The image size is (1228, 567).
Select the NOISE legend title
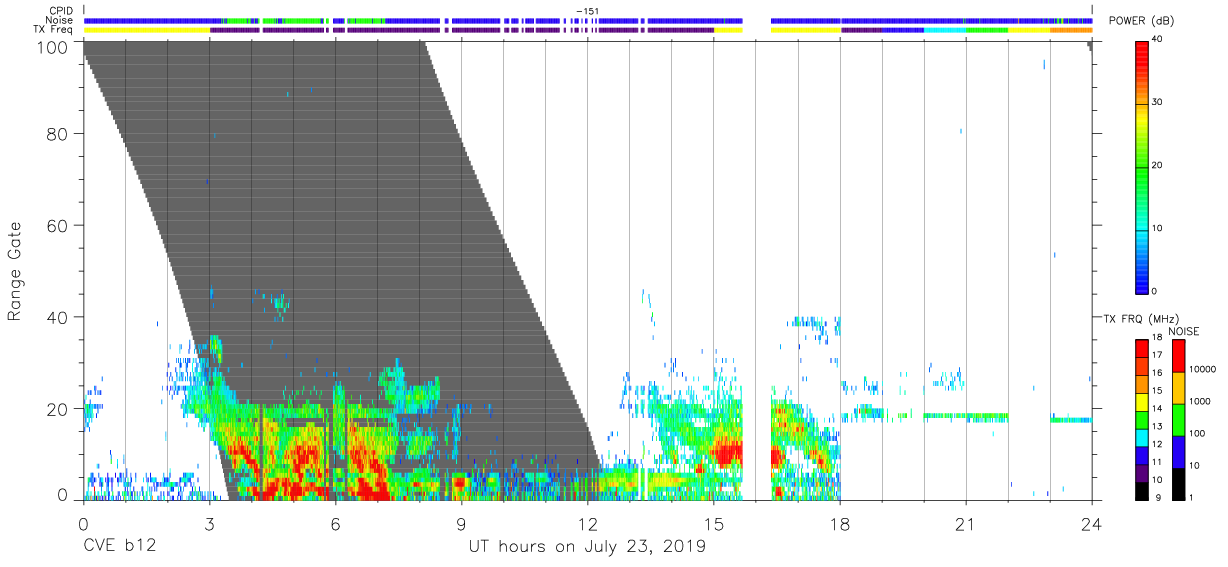[1186, 331]
